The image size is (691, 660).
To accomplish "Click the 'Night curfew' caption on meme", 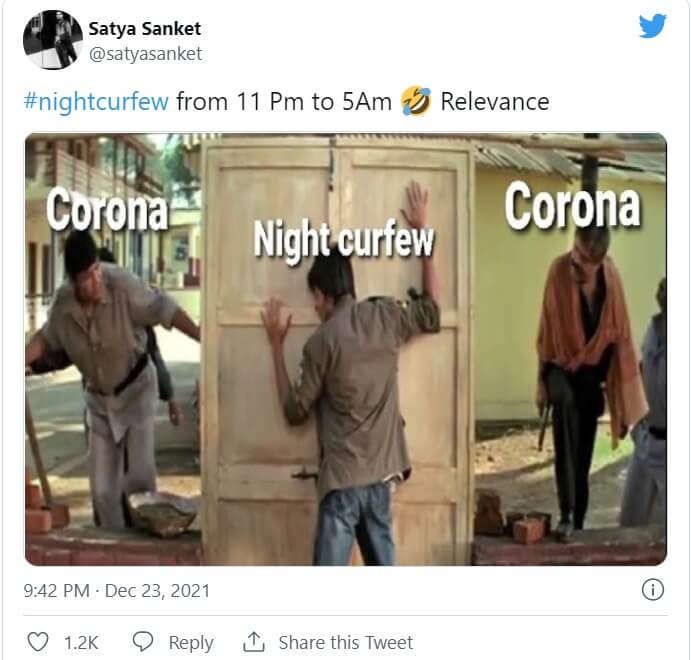I will 344,240.
